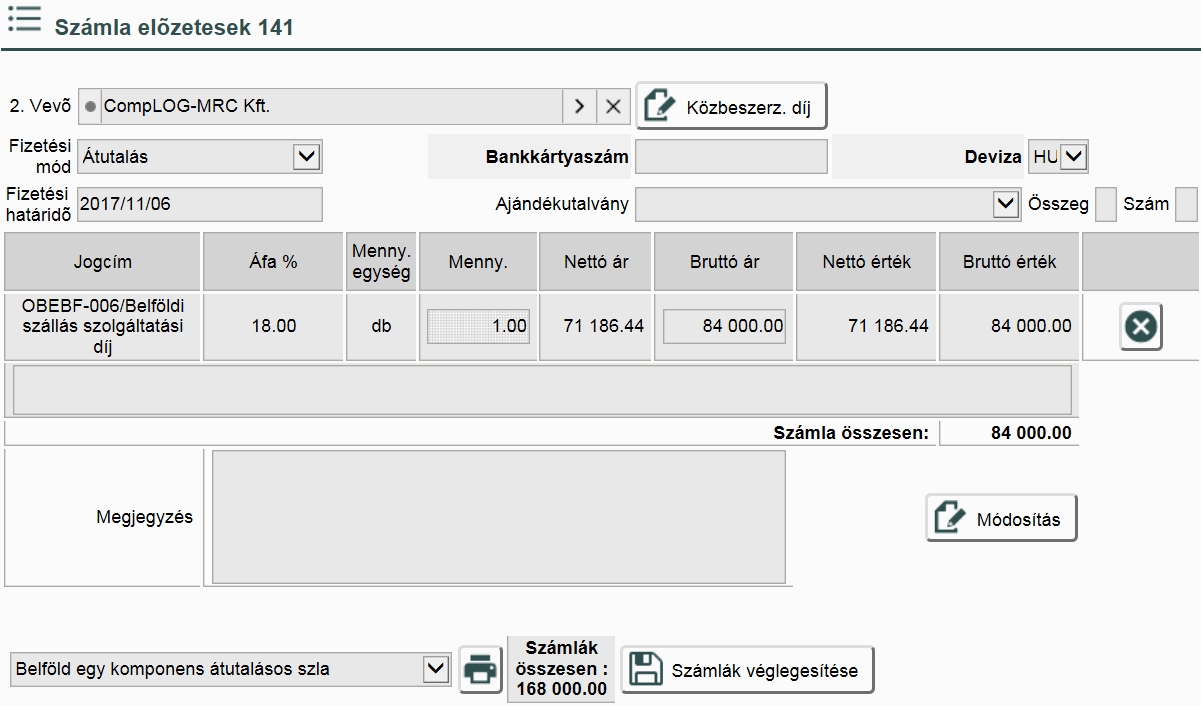Image resolution: width=1201 pixels, height=706 pixels.
Task: Click the wide empty field below item row
Action: click(x=542, y=390)
